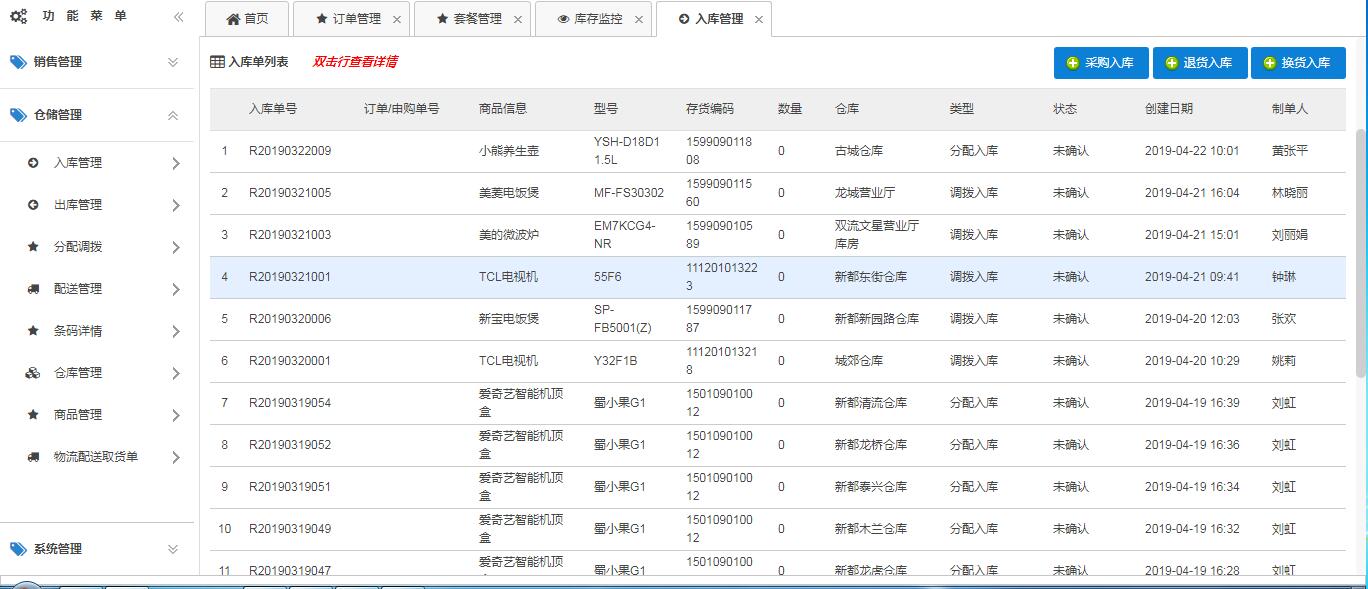Image resolution: width=1368 pixels, height=589 pixels.
Task: Select row with 入库单号 R20190321005
Action: pyautogui.click(x=289, y=193)
